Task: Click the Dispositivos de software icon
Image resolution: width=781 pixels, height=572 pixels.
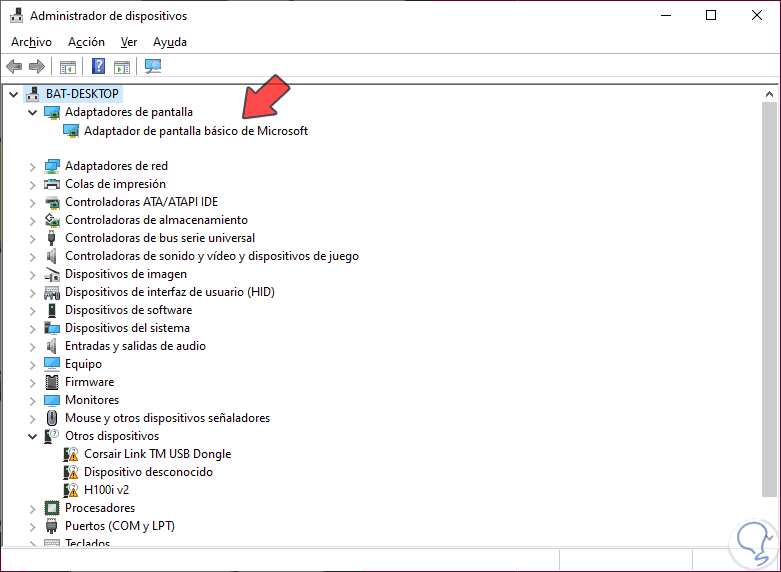Action: click(52, 310)
